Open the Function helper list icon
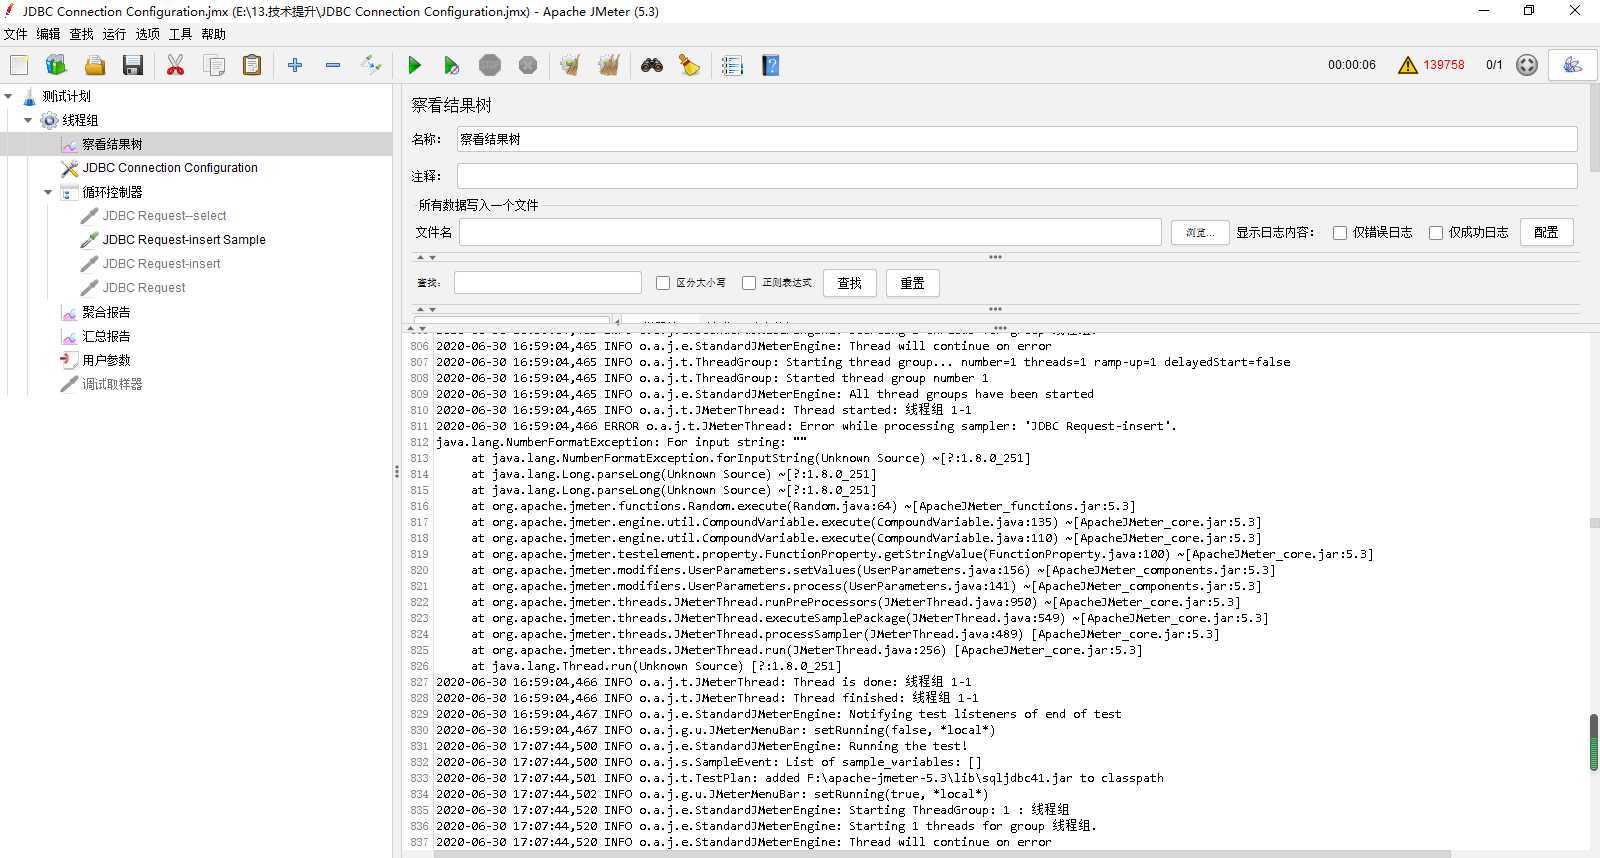 [x=732, y=65]
